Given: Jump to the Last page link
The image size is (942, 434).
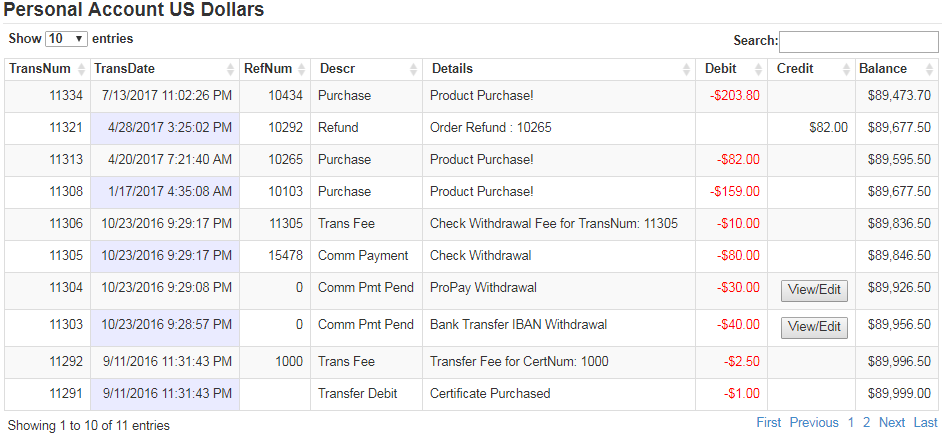Looking at the screenshot, I should pyautogui.click(x=926, y=423).
